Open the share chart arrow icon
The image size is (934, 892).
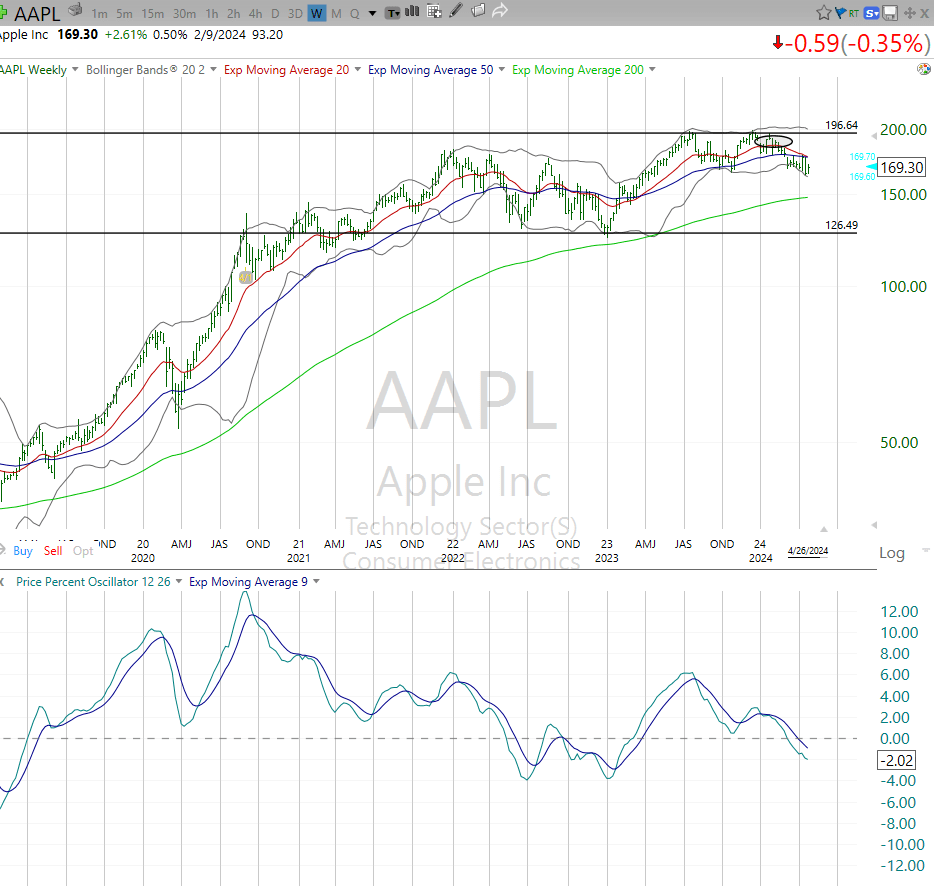(499, 10)
